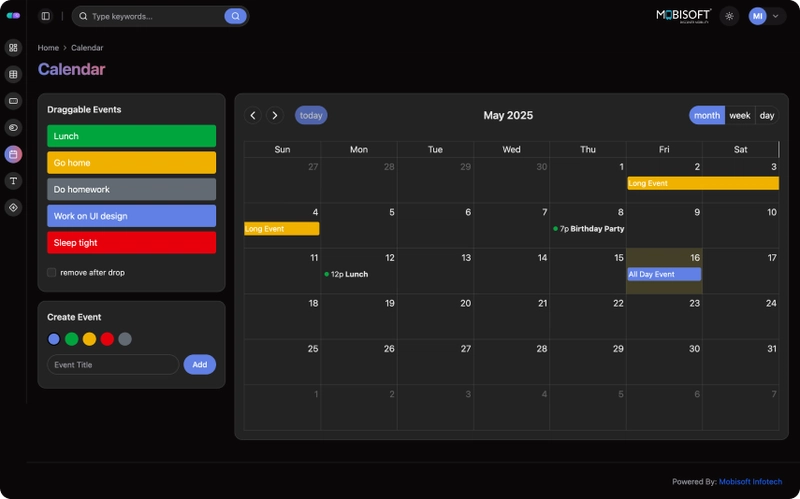Click the Home breadcrumb link
Image resolution: width=800 pixels, height=499 pixels.
[48, 47]
